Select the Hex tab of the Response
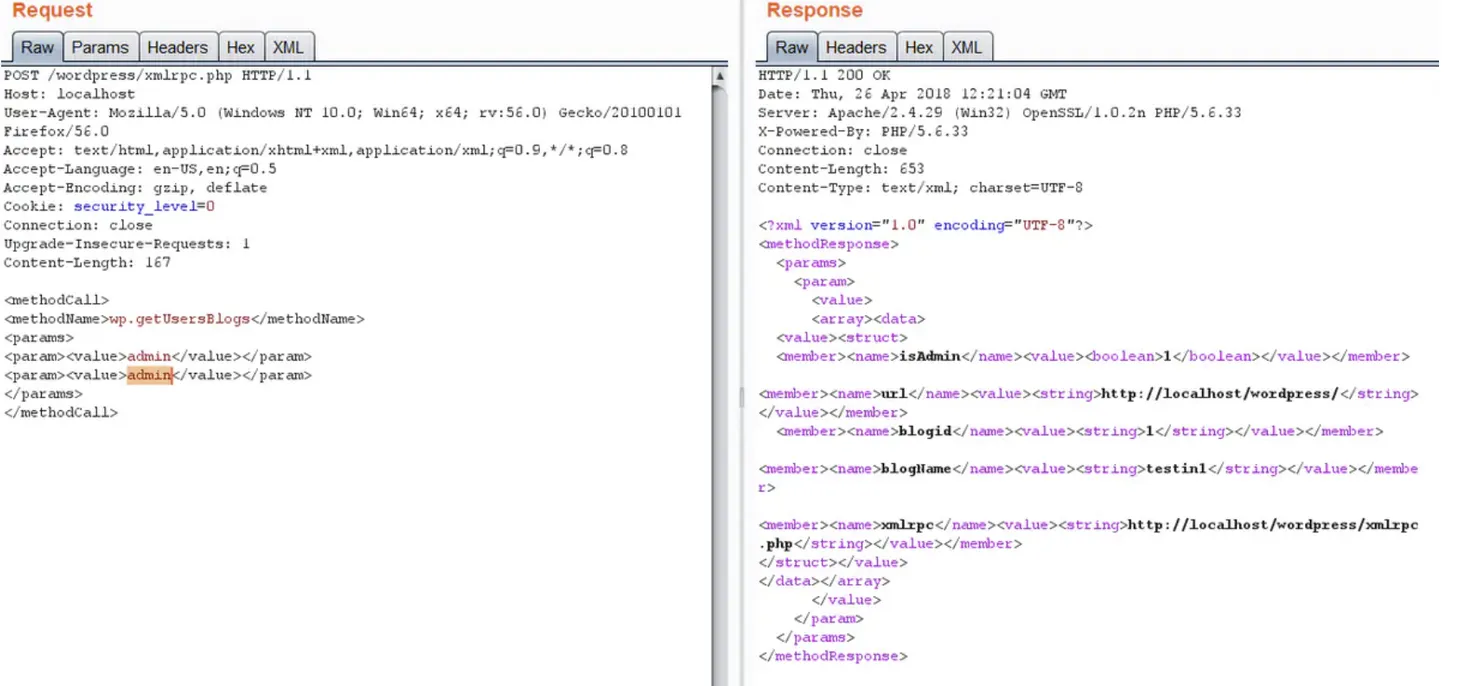Screen dimensions: 1469x686 click(918, 46)
